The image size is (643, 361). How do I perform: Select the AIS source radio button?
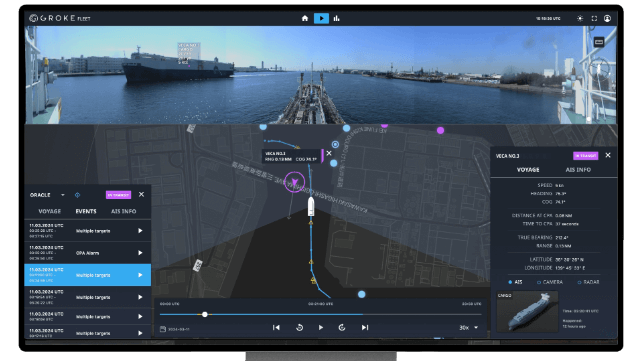tap(510, 282)
